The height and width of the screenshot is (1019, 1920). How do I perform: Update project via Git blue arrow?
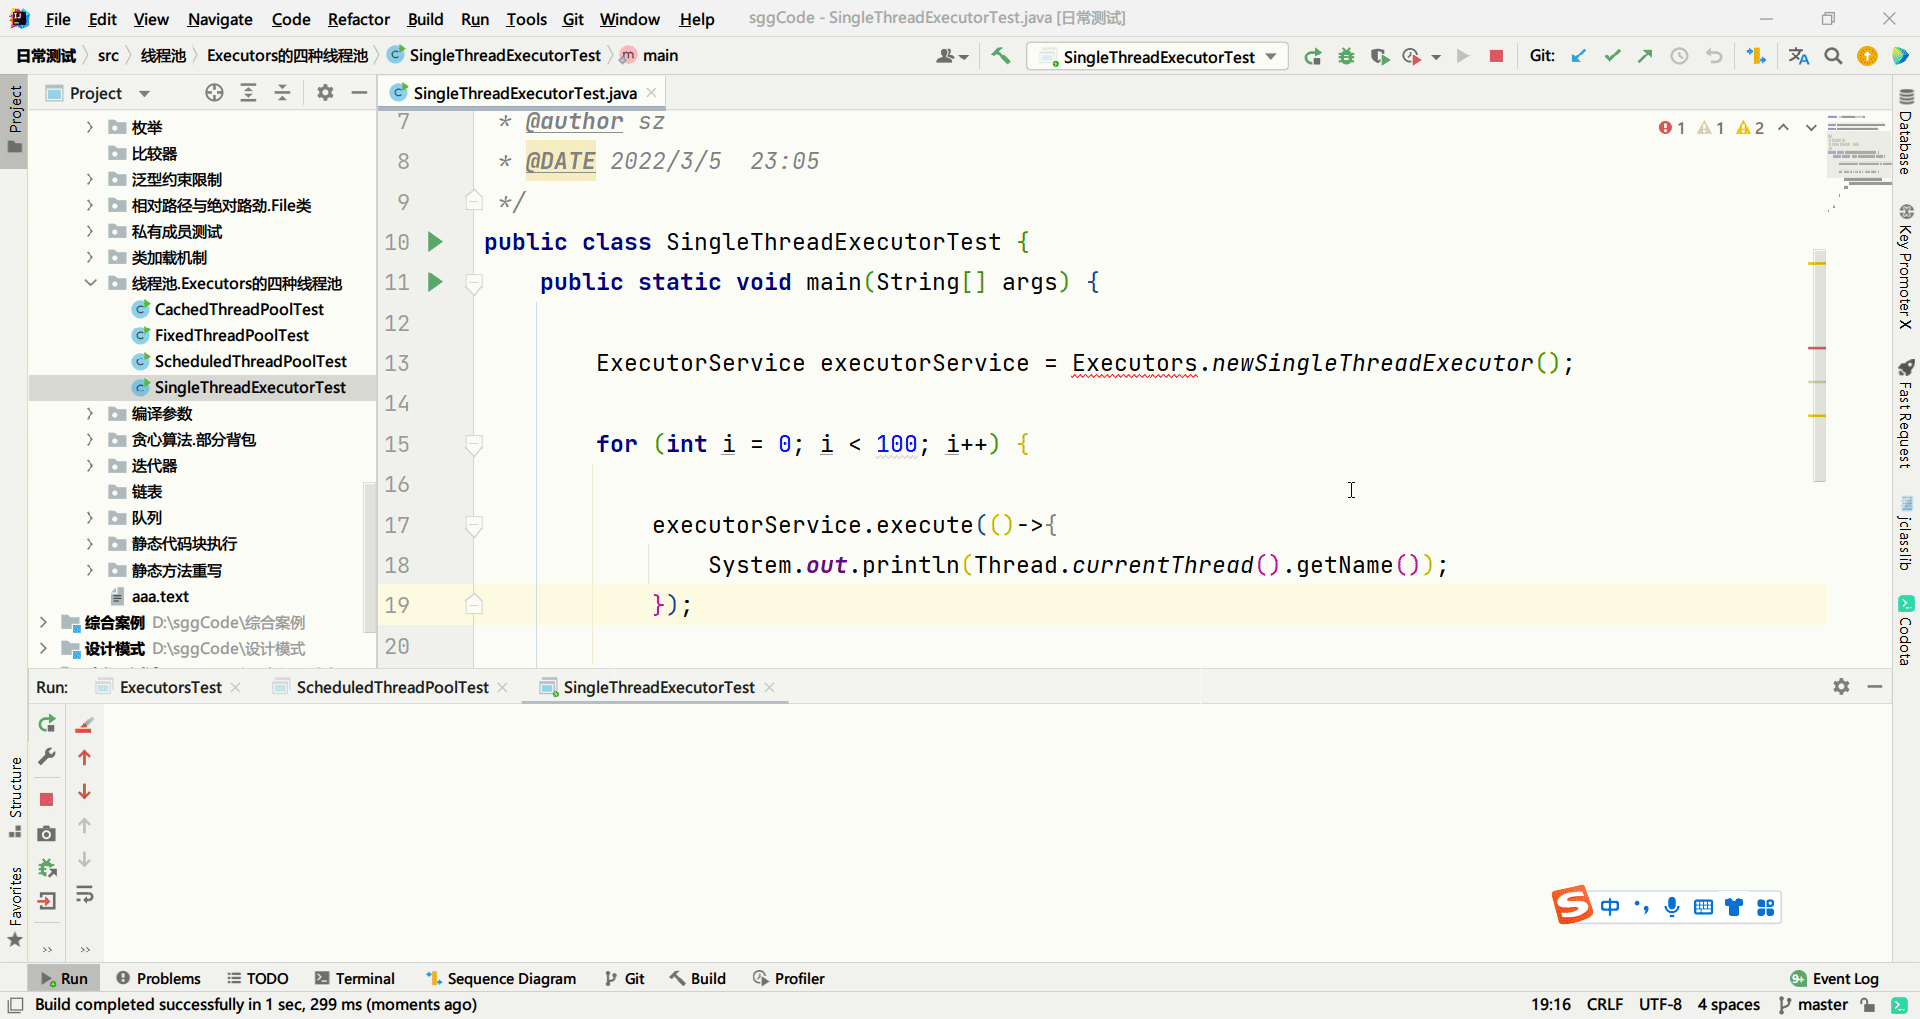tap(1578, 56)
